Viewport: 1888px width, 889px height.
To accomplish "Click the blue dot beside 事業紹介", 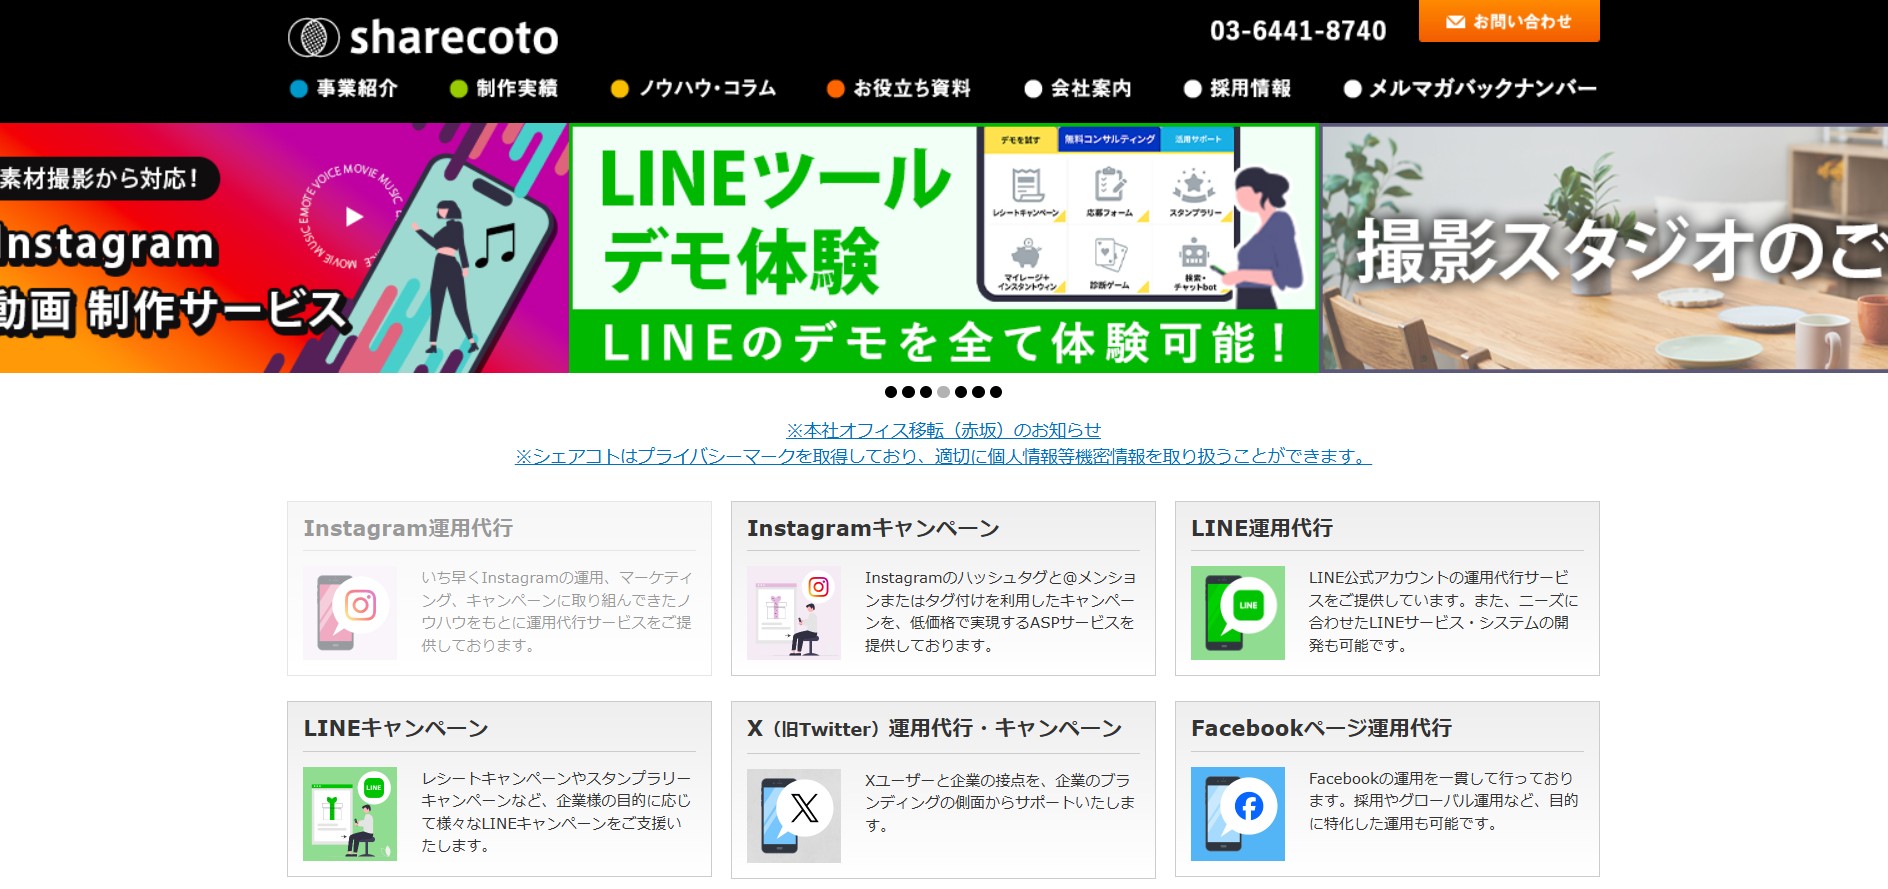I will tap(298, 89).
